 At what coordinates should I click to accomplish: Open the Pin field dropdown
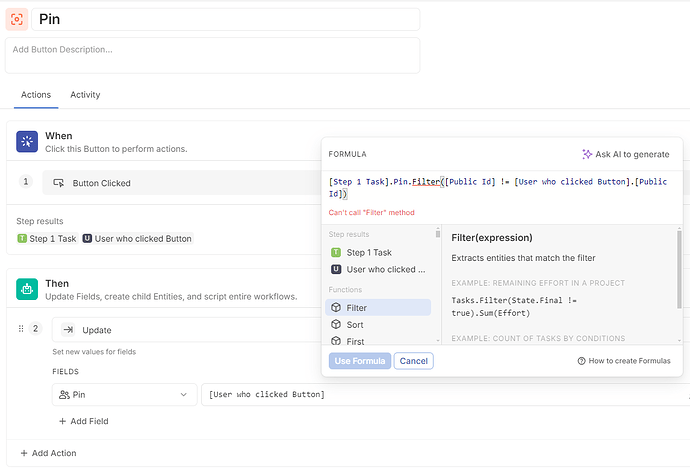point(124,395)
